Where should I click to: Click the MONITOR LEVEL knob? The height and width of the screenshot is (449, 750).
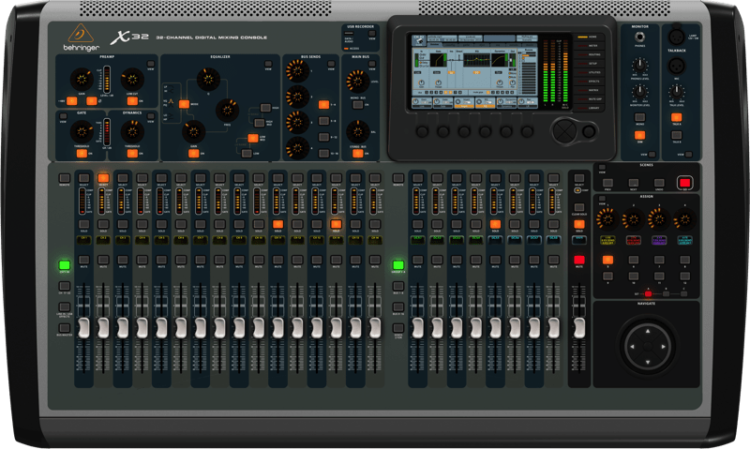[x=640, y=91]
